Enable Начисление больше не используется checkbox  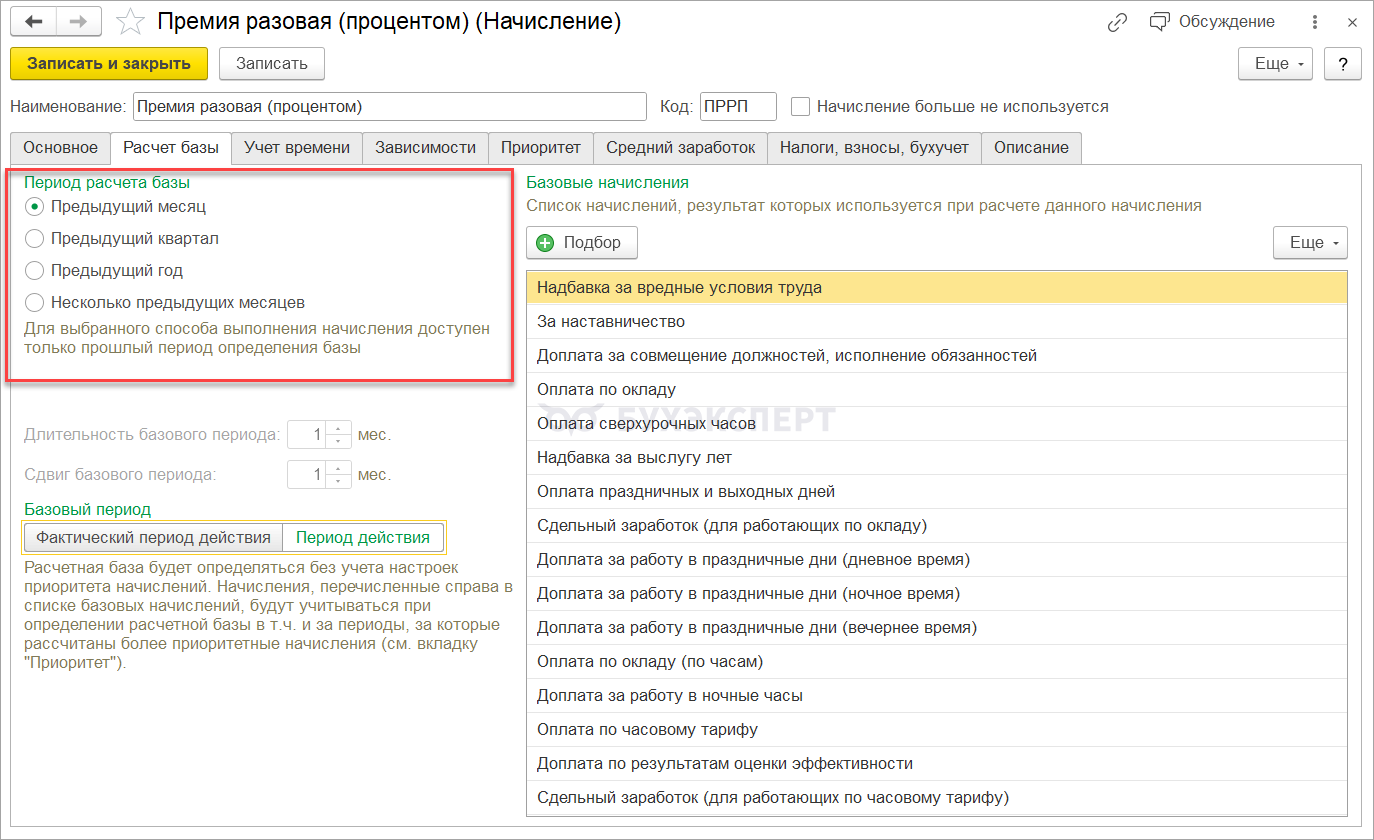[800, 106]
